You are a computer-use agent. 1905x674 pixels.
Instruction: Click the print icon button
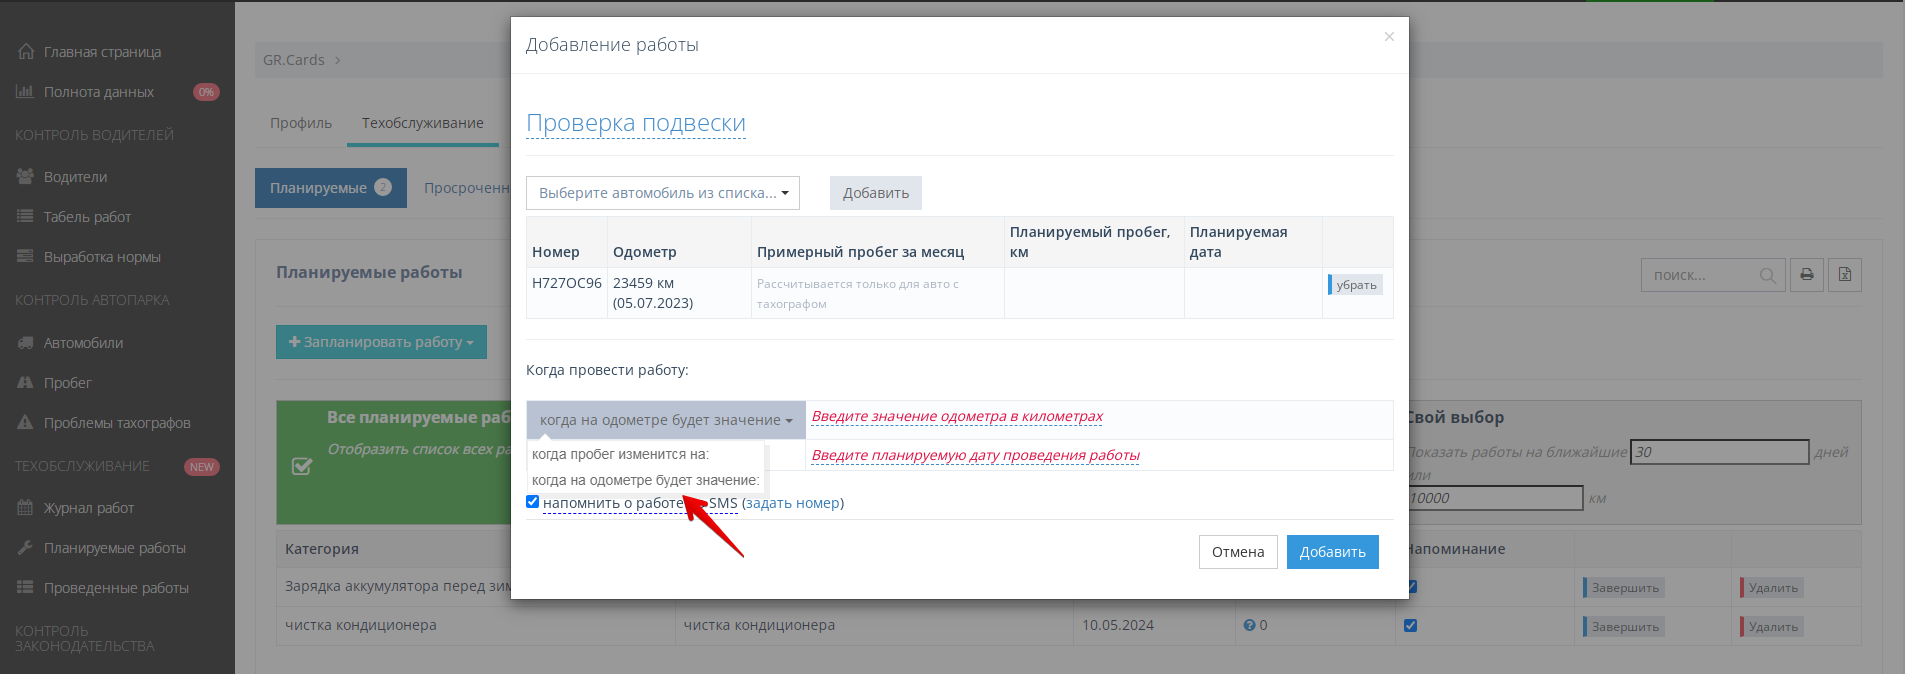[x=1806, y=275]
